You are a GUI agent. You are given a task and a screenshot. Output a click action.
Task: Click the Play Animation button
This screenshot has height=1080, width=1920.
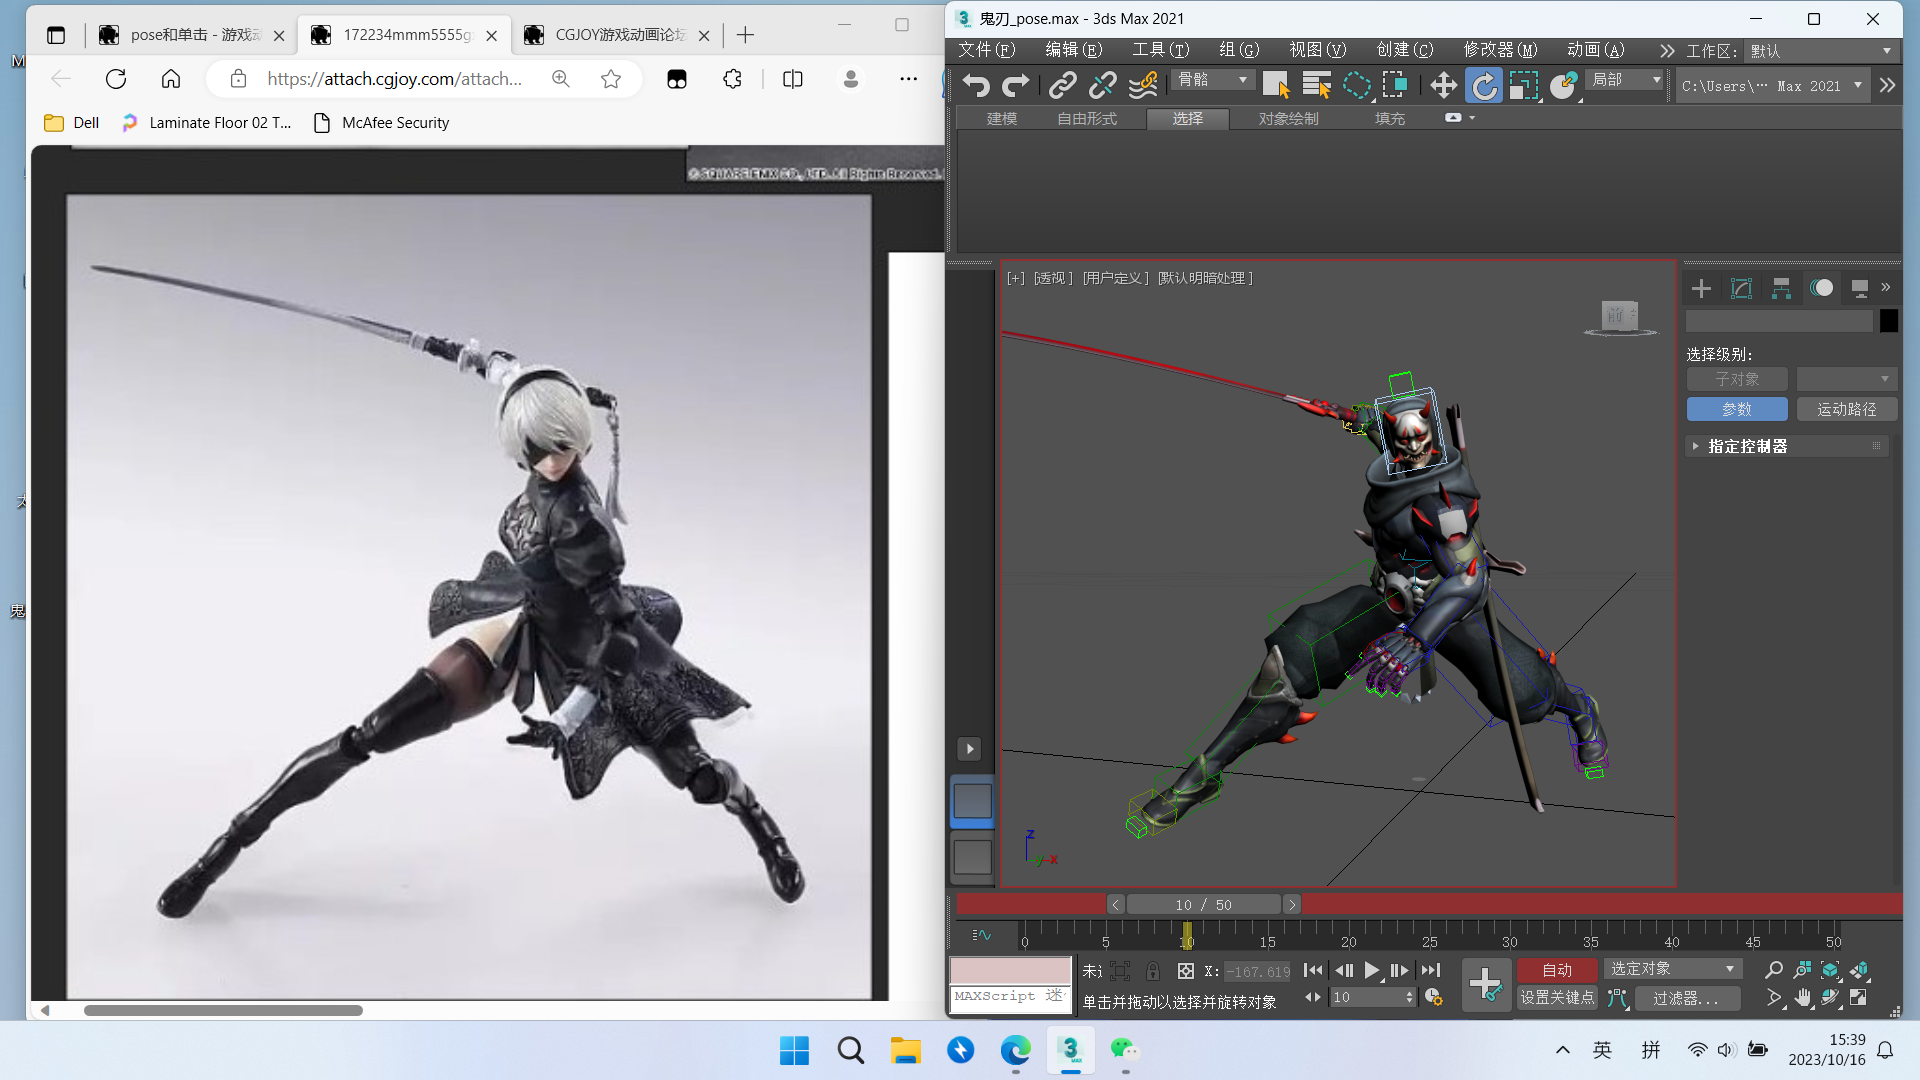coord(1371,970)
